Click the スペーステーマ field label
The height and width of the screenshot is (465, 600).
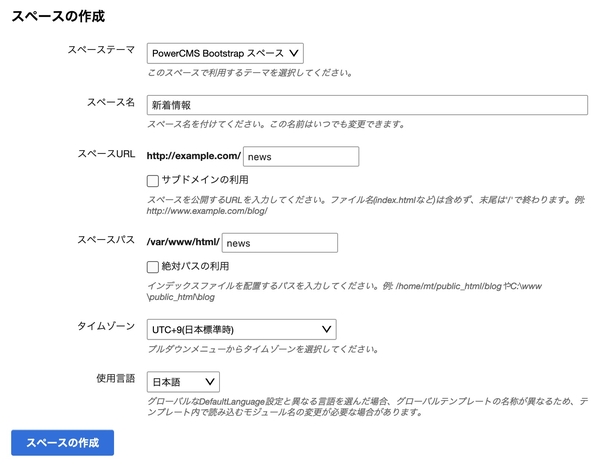click(x=101, y=50)
